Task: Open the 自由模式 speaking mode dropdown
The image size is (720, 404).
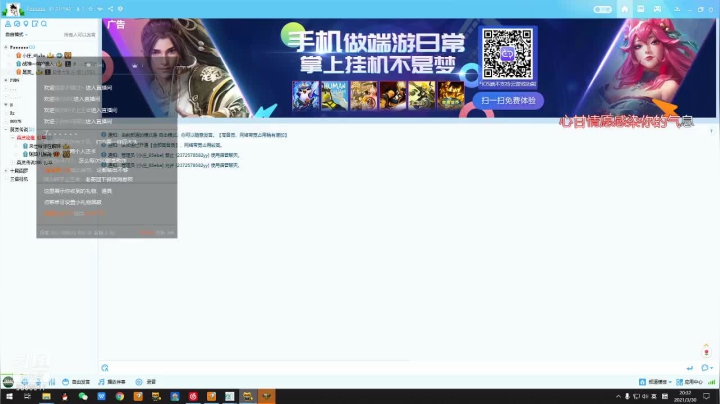Action: click(17, 34)
